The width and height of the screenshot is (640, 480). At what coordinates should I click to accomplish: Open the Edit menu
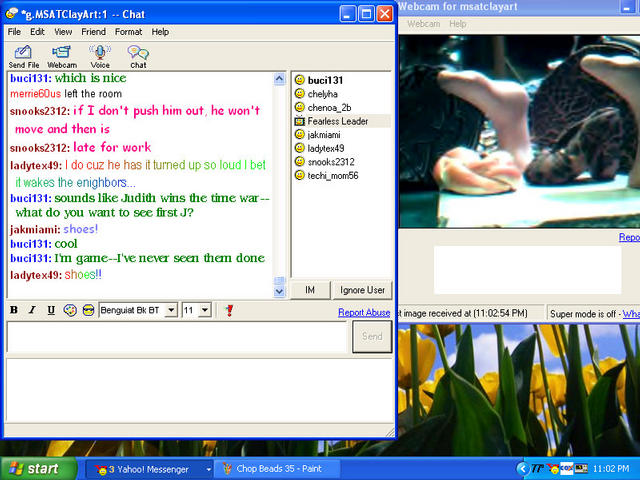37,32
